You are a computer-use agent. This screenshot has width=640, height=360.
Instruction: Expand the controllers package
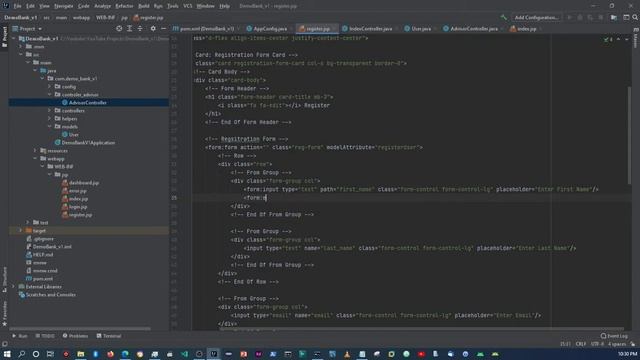point(50,111)
